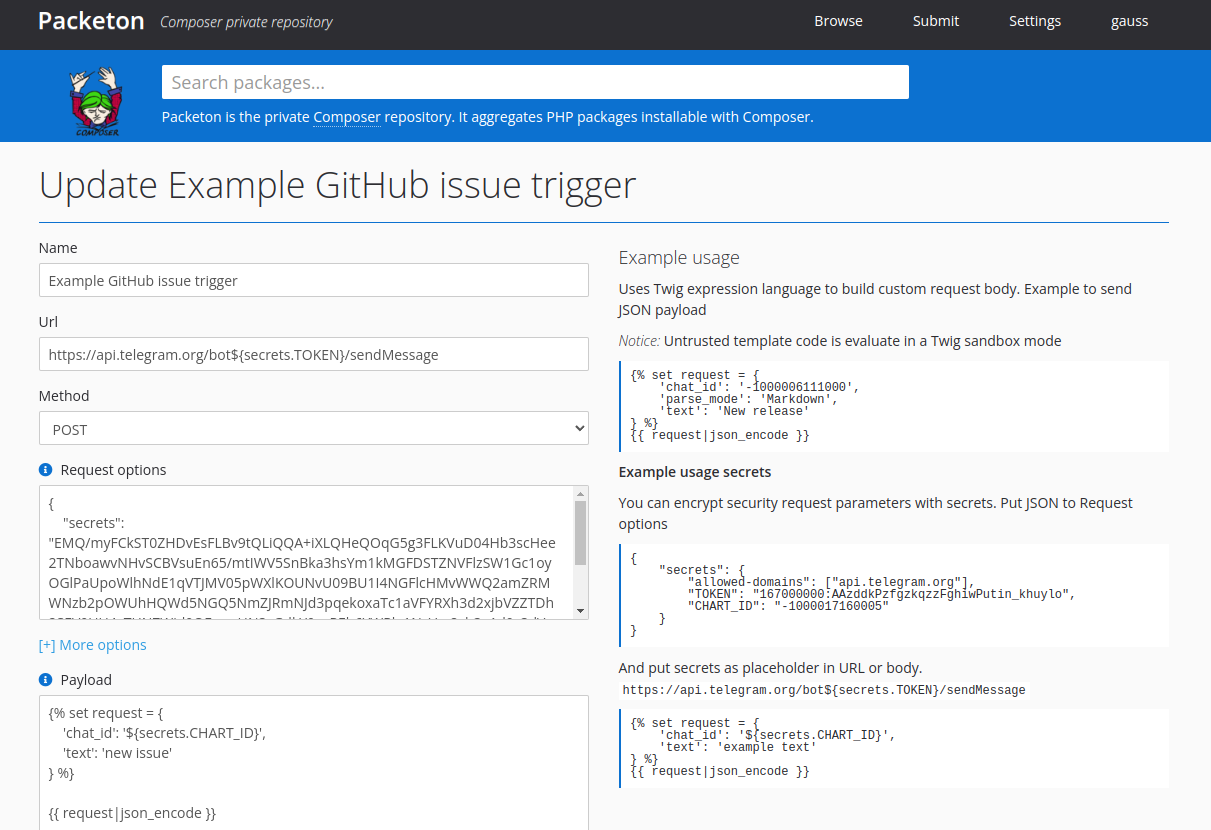Click the example secrets JSON code block
The height and width of the screenshot is (830, 1211).
pos(893,595)
